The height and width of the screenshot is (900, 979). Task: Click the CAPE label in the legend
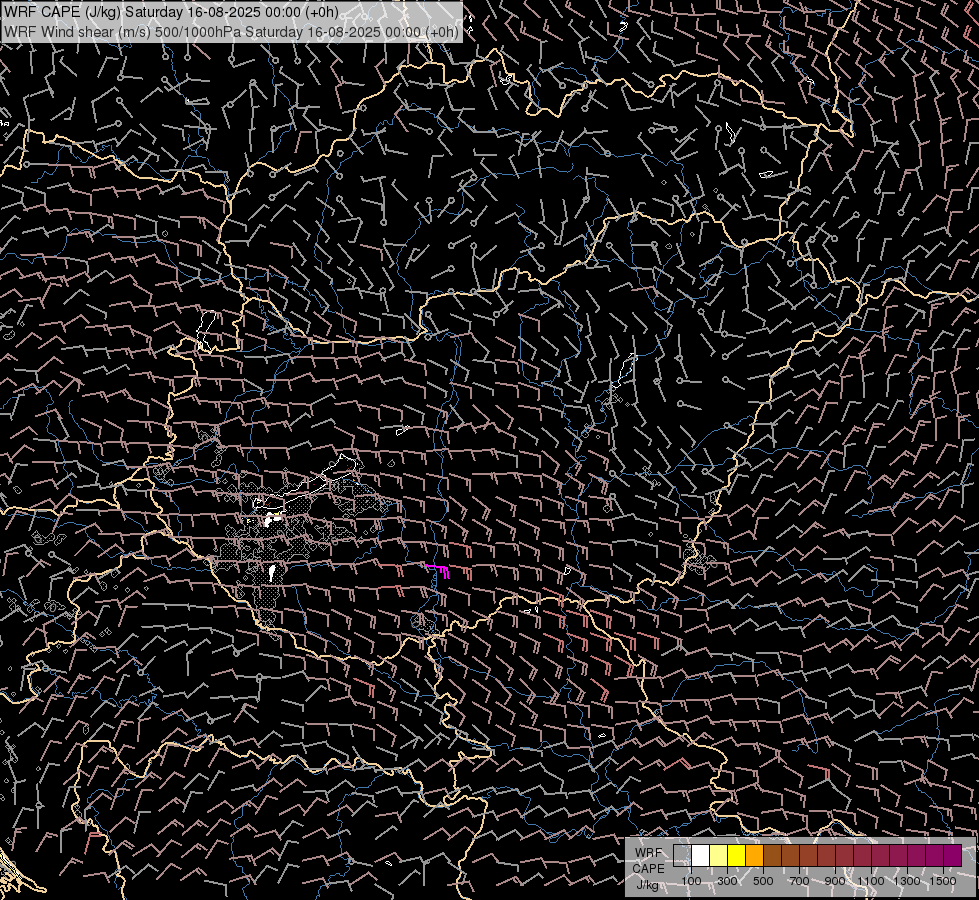pyautogui.click(x=648, y=869)
